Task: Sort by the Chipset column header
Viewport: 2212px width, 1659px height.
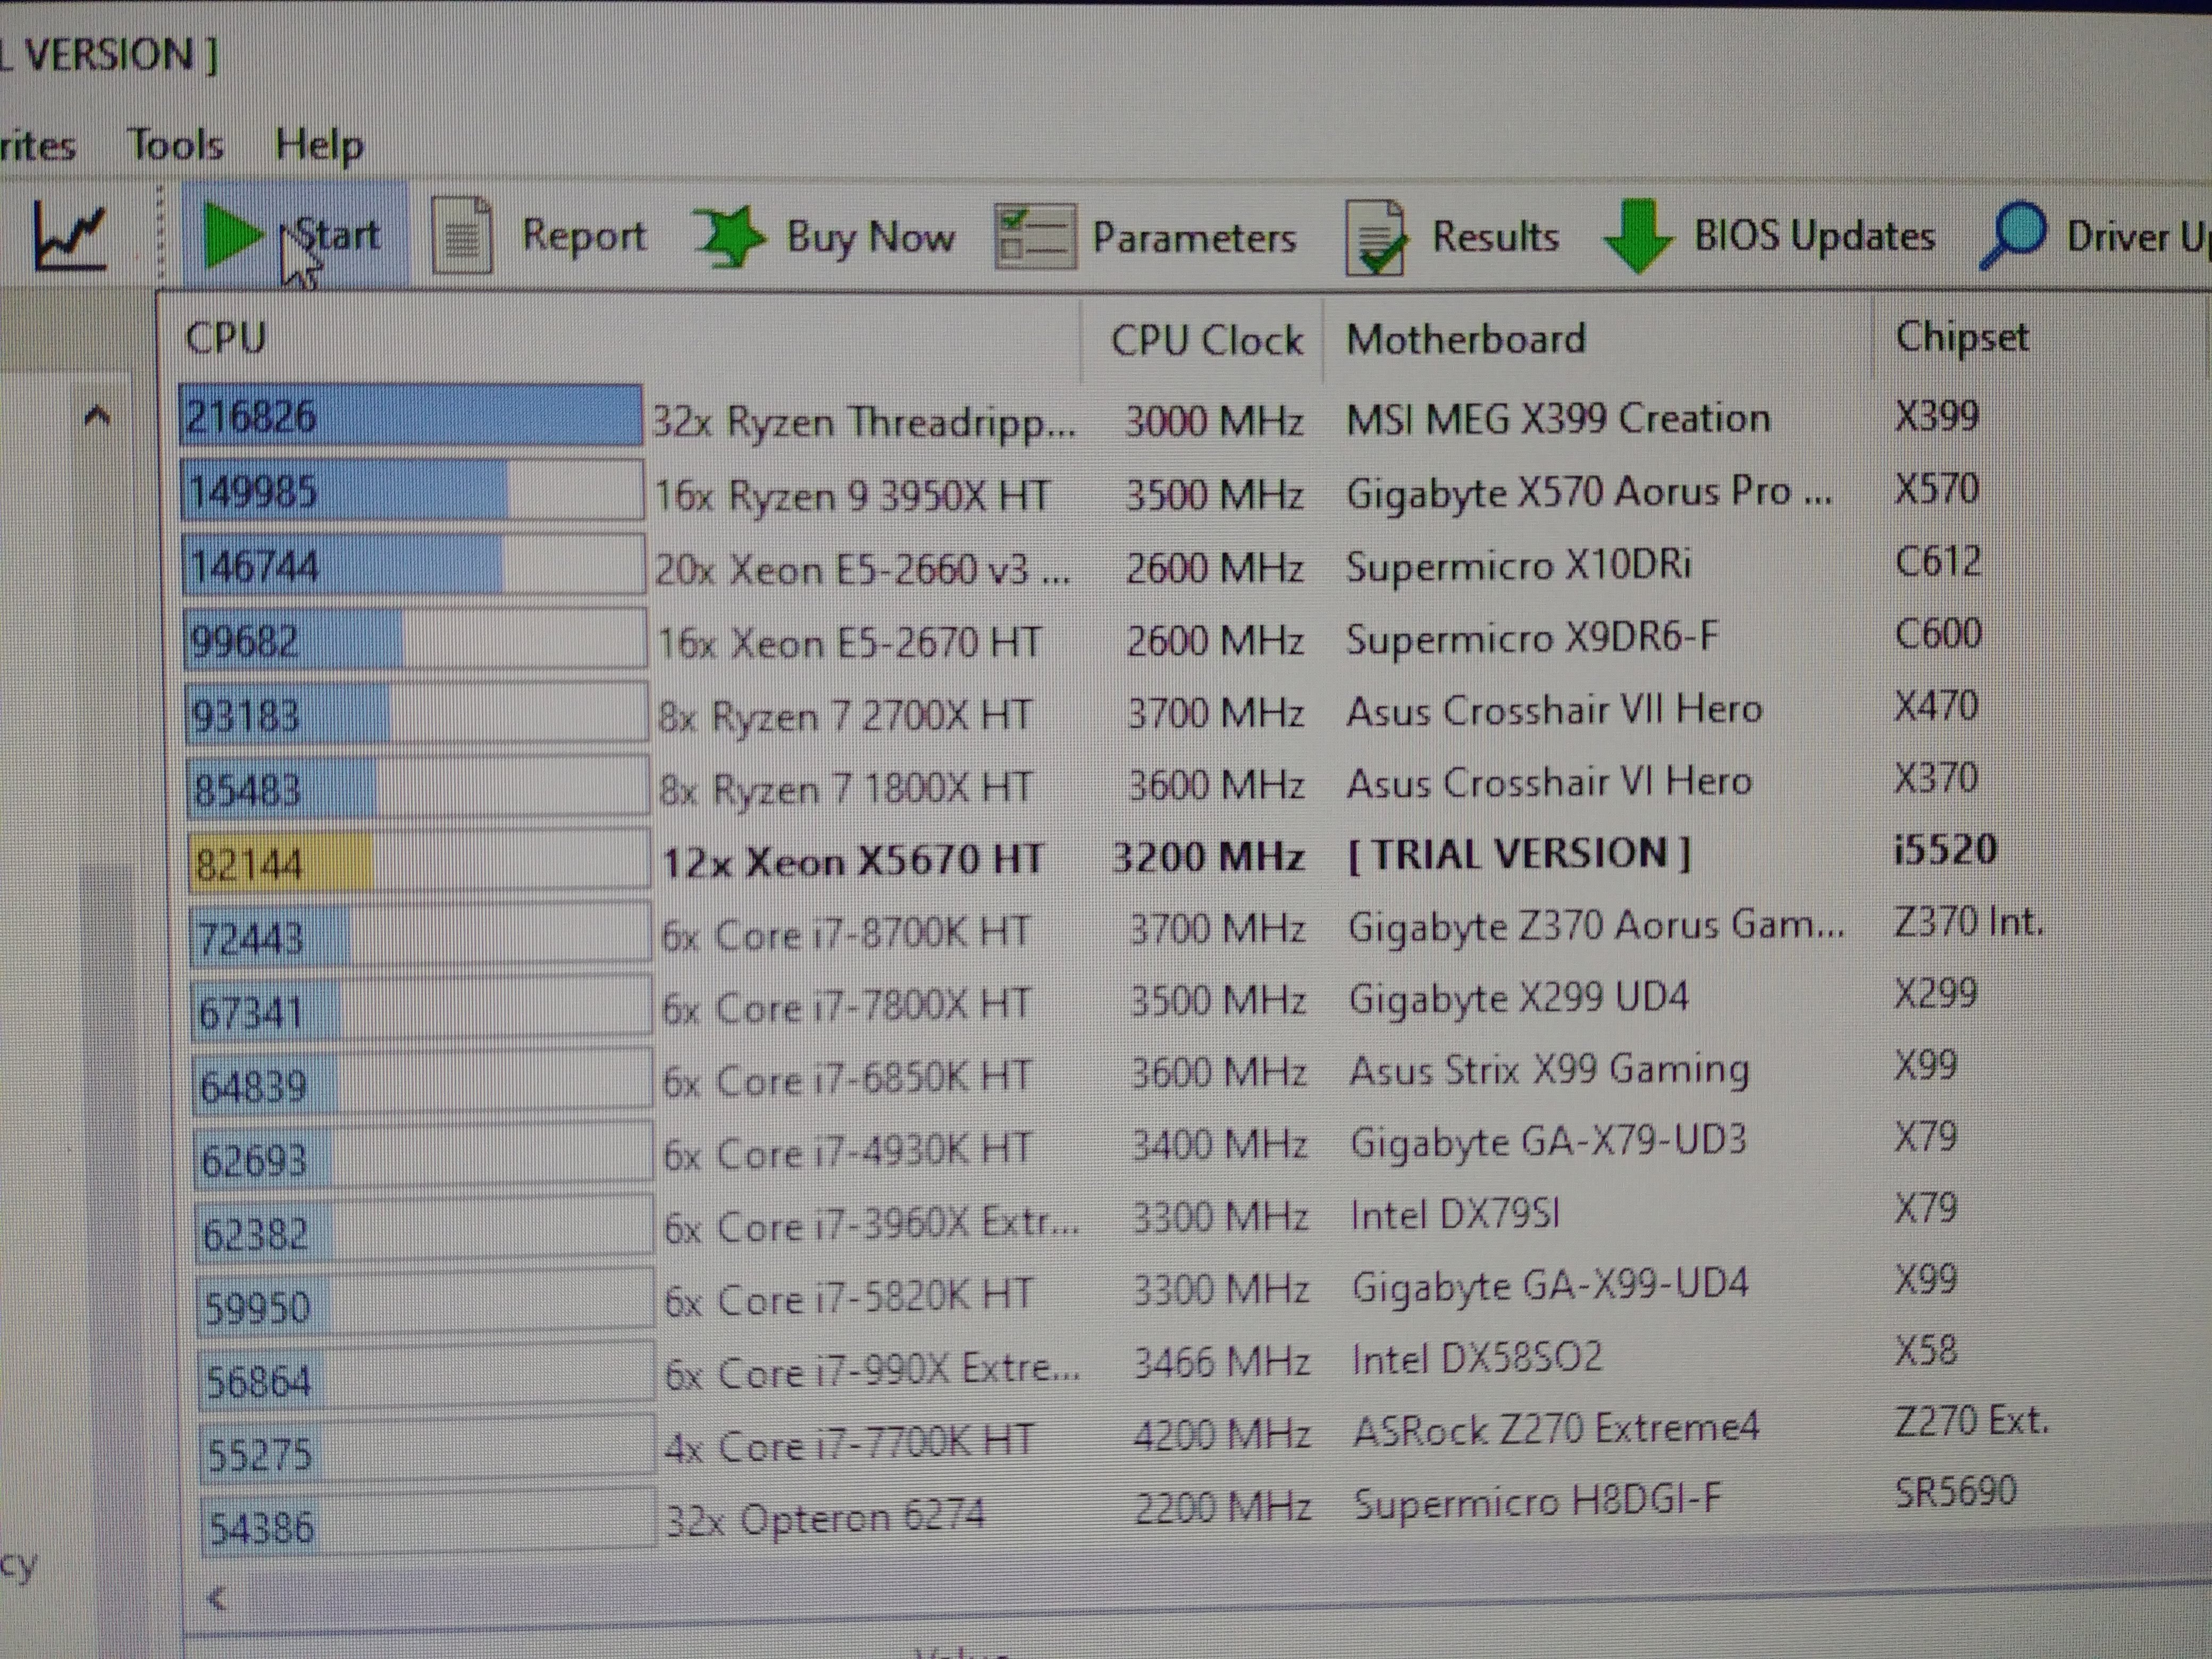Action: tap(1962, 337)
